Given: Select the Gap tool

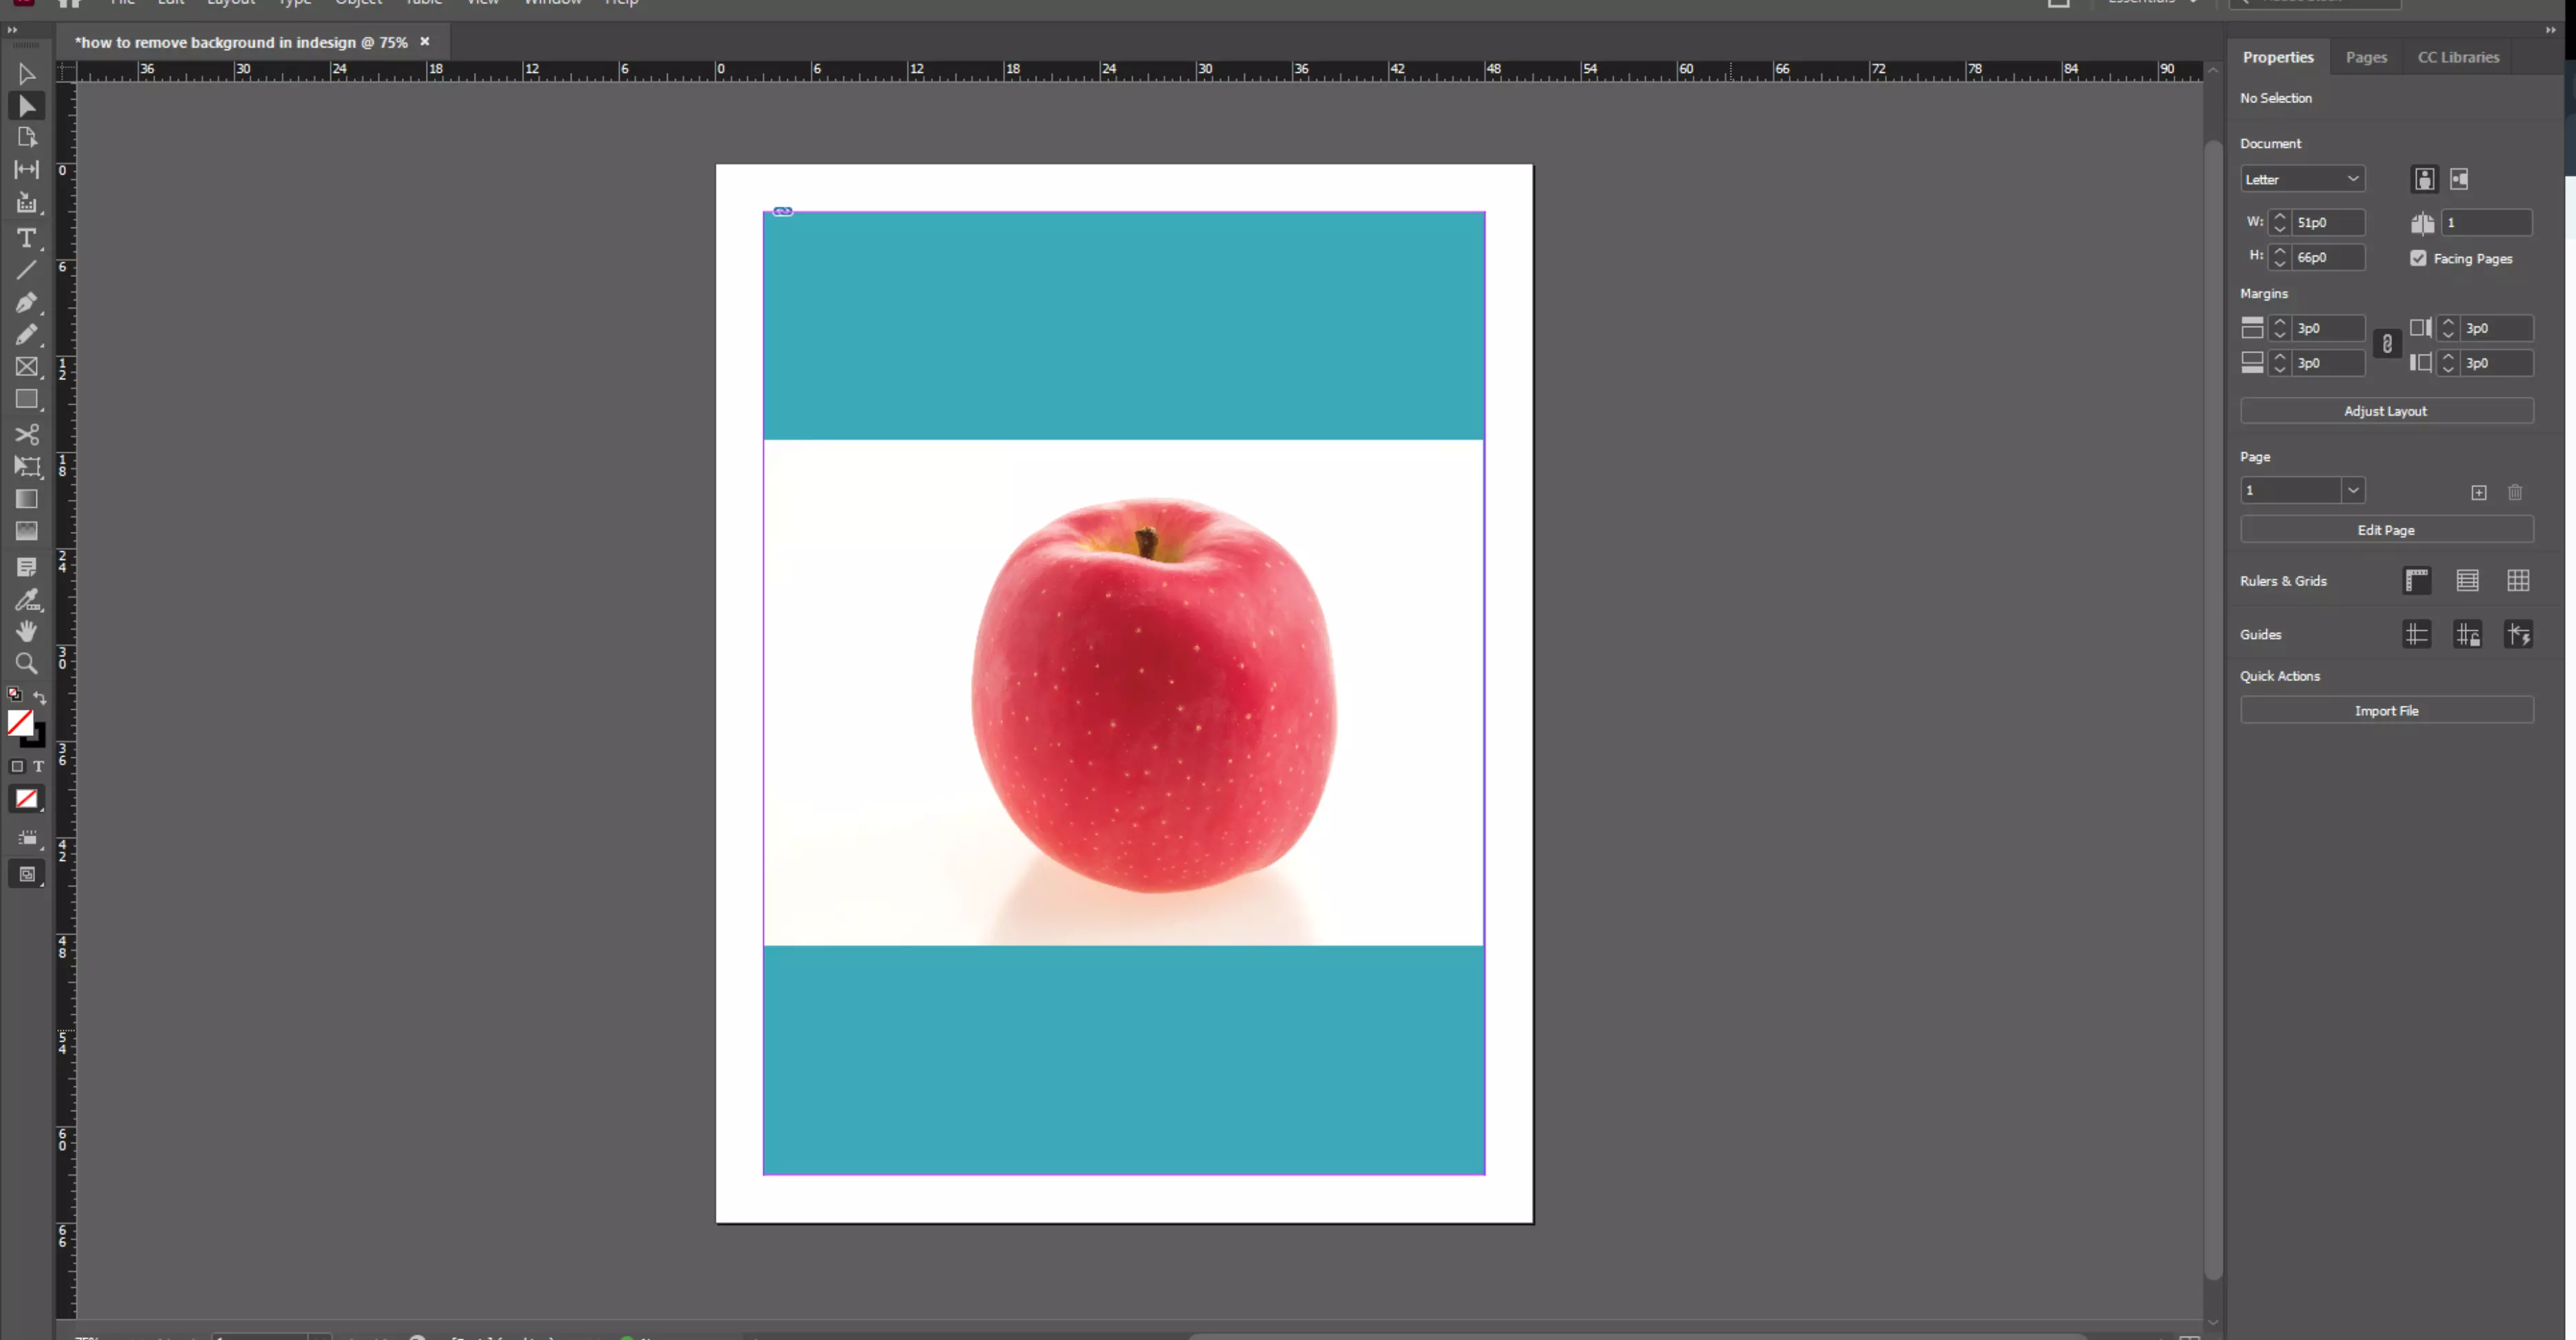Looking at the screenshot, I should click(x=26, y=170).
